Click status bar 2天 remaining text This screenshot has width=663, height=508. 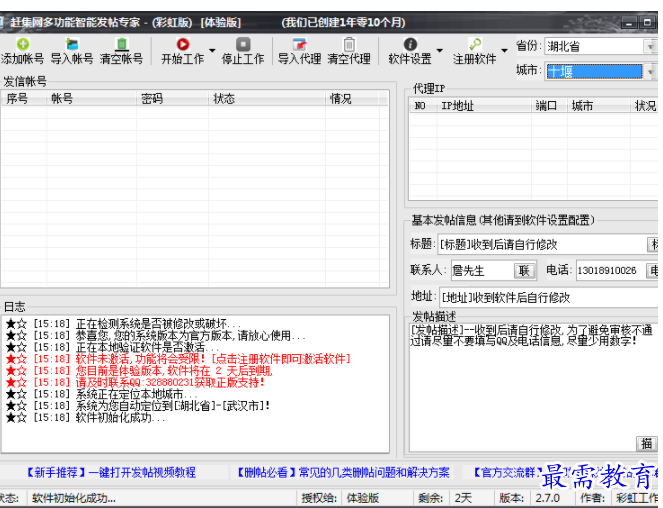pos(463,498)
